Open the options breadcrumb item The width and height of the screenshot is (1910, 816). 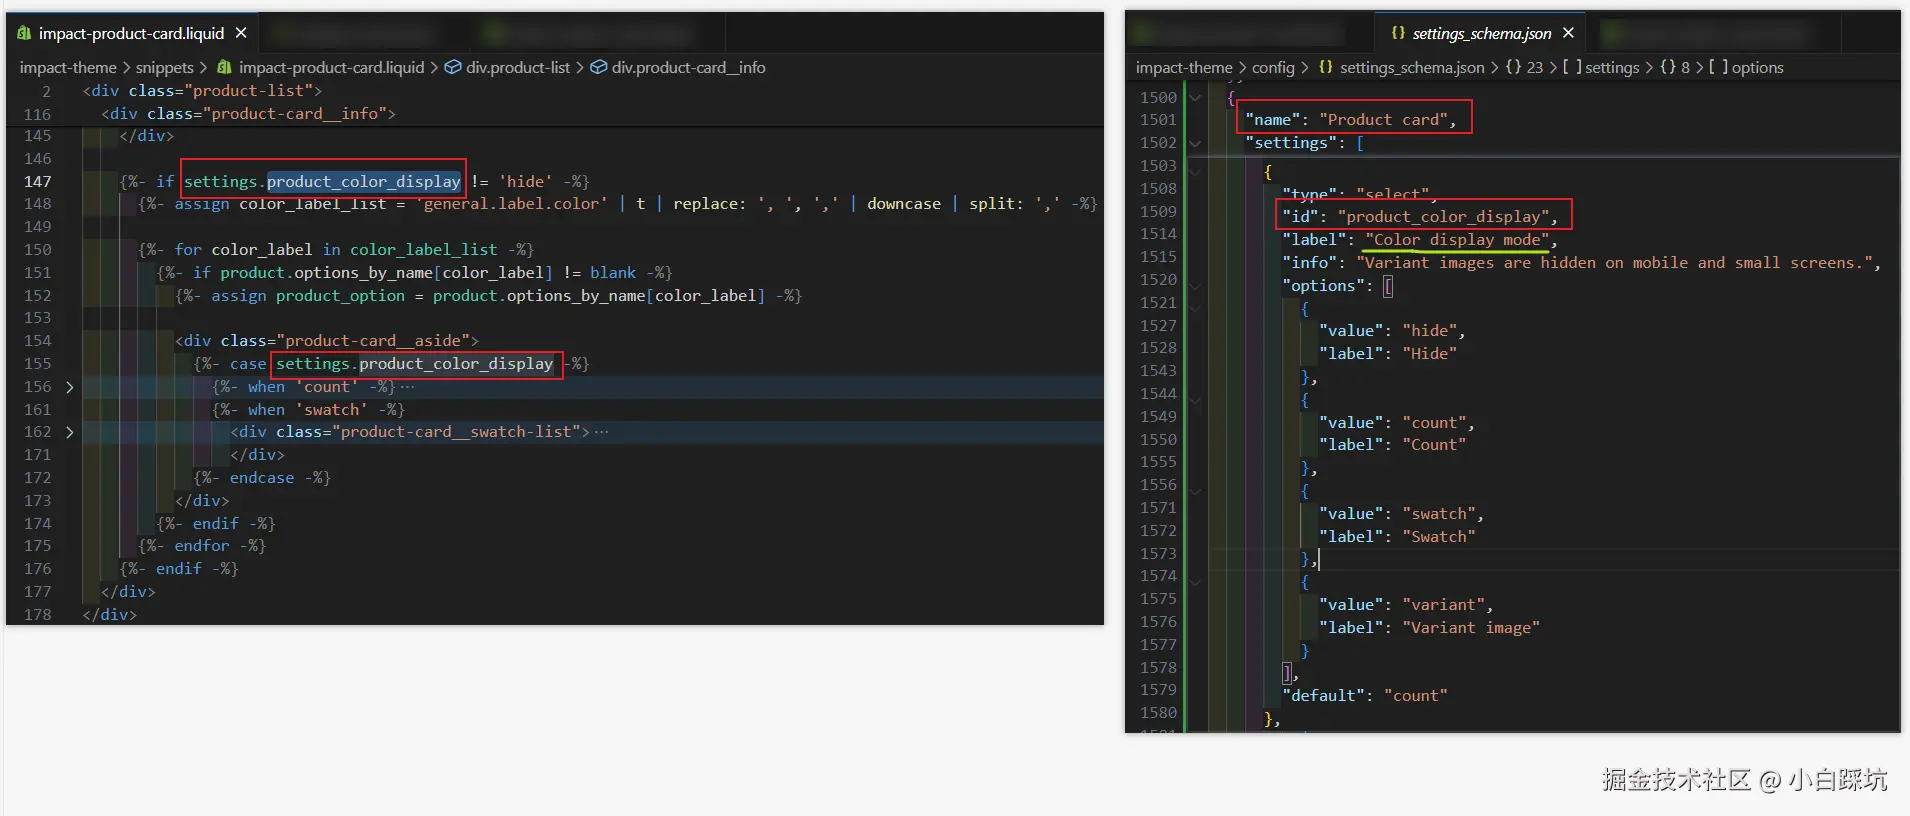1757,67
